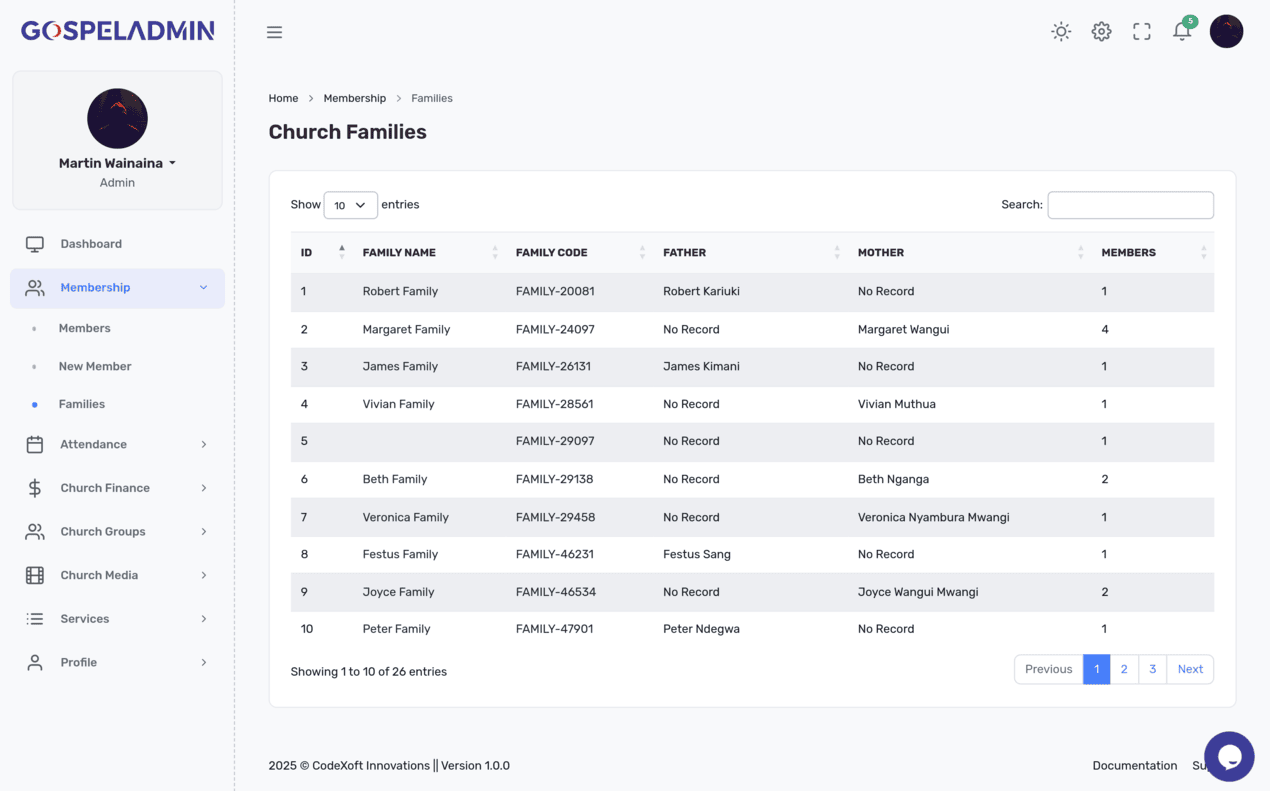Open the Show entries dropdown
Viewport: 1270px width, 791px height.
[350, 205]
